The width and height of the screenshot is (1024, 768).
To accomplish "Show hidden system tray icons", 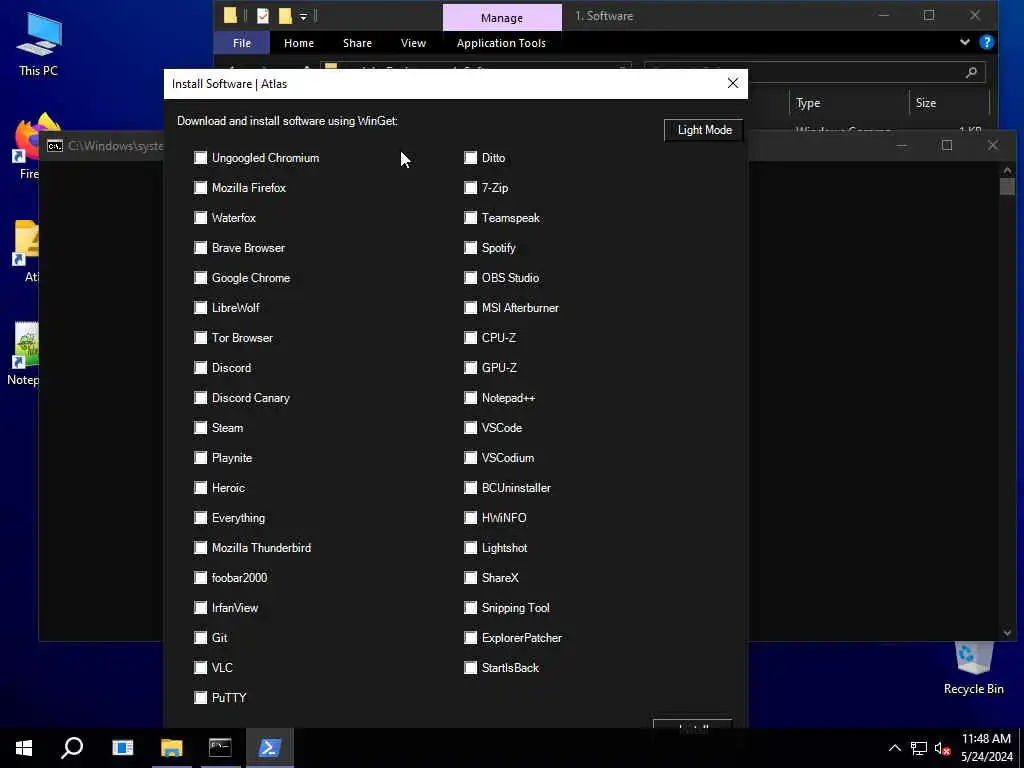I will pyautogui.click(x=895, y=748).
